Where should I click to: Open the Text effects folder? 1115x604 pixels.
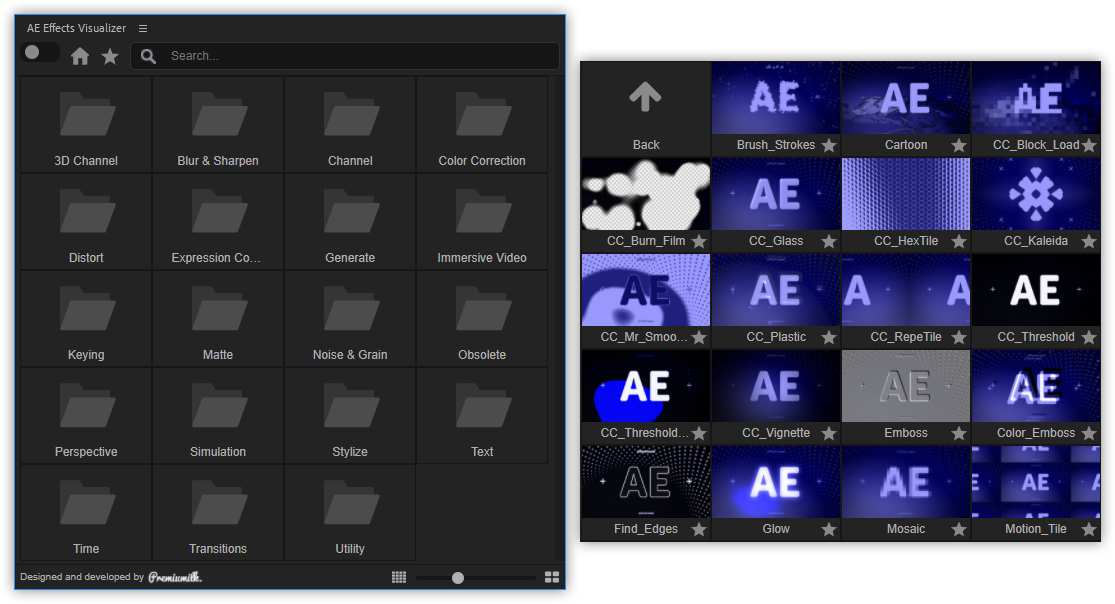pos(482,415)
